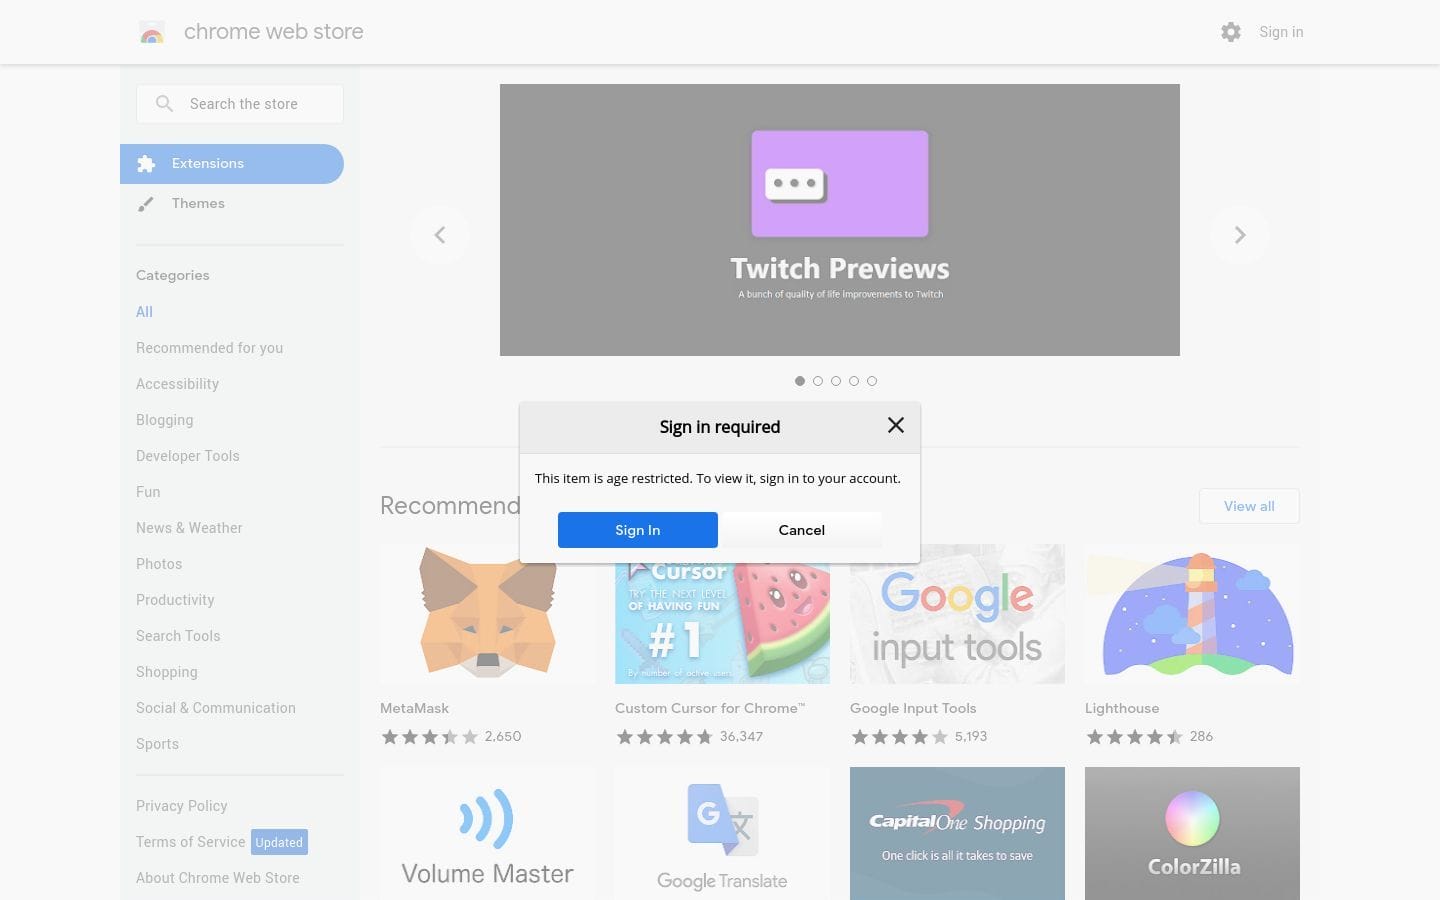1440x900 pixels.
Task: Click the Search the store field
Action: tap(255, 104)
